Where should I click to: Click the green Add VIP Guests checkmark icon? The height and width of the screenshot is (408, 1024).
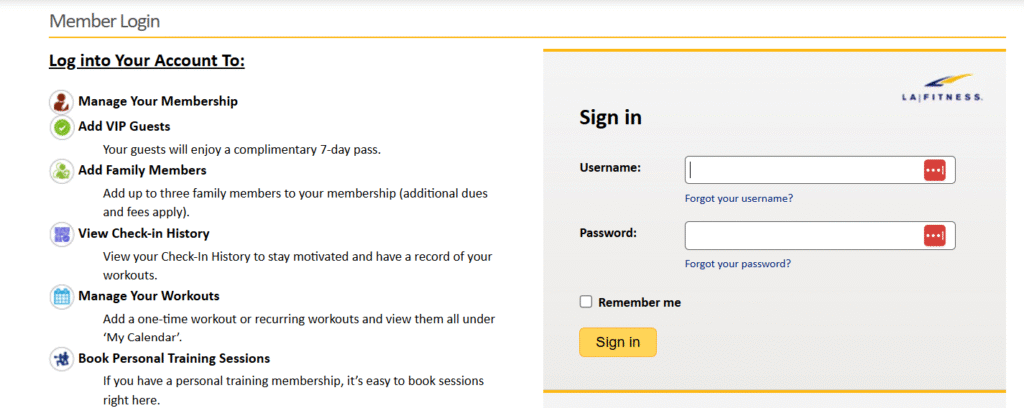[x=62, y=127]
